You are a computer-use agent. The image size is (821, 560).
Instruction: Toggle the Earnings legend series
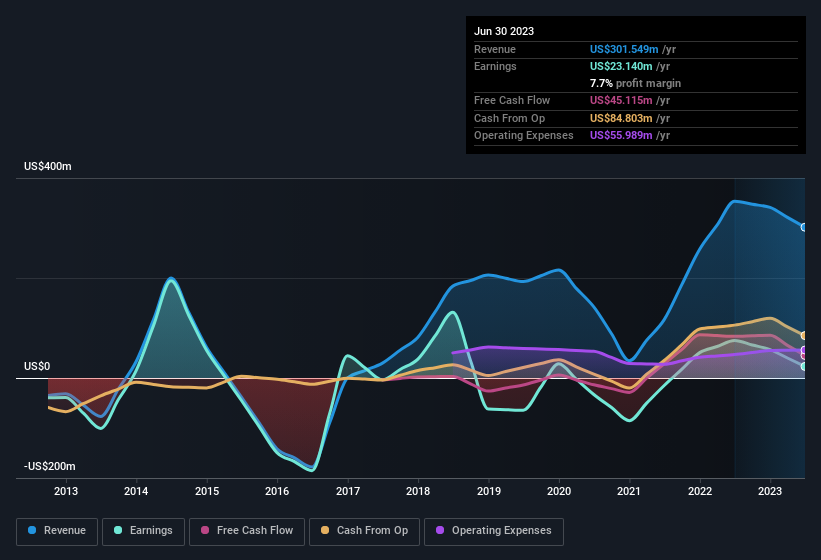pos(142,531)
